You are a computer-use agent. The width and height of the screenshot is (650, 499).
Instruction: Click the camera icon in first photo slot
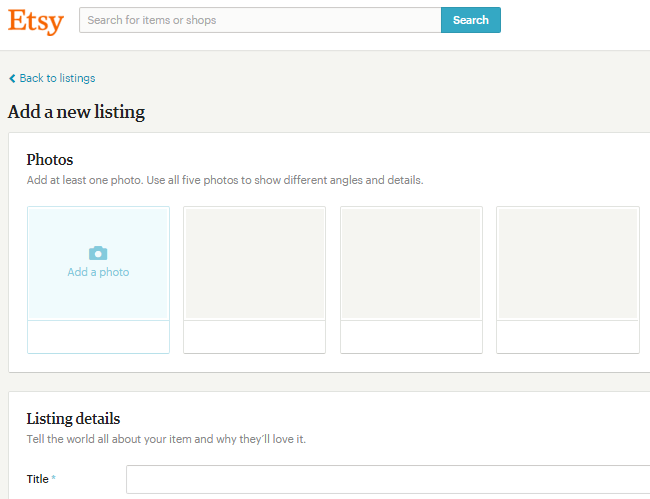(x=98, y=253)
